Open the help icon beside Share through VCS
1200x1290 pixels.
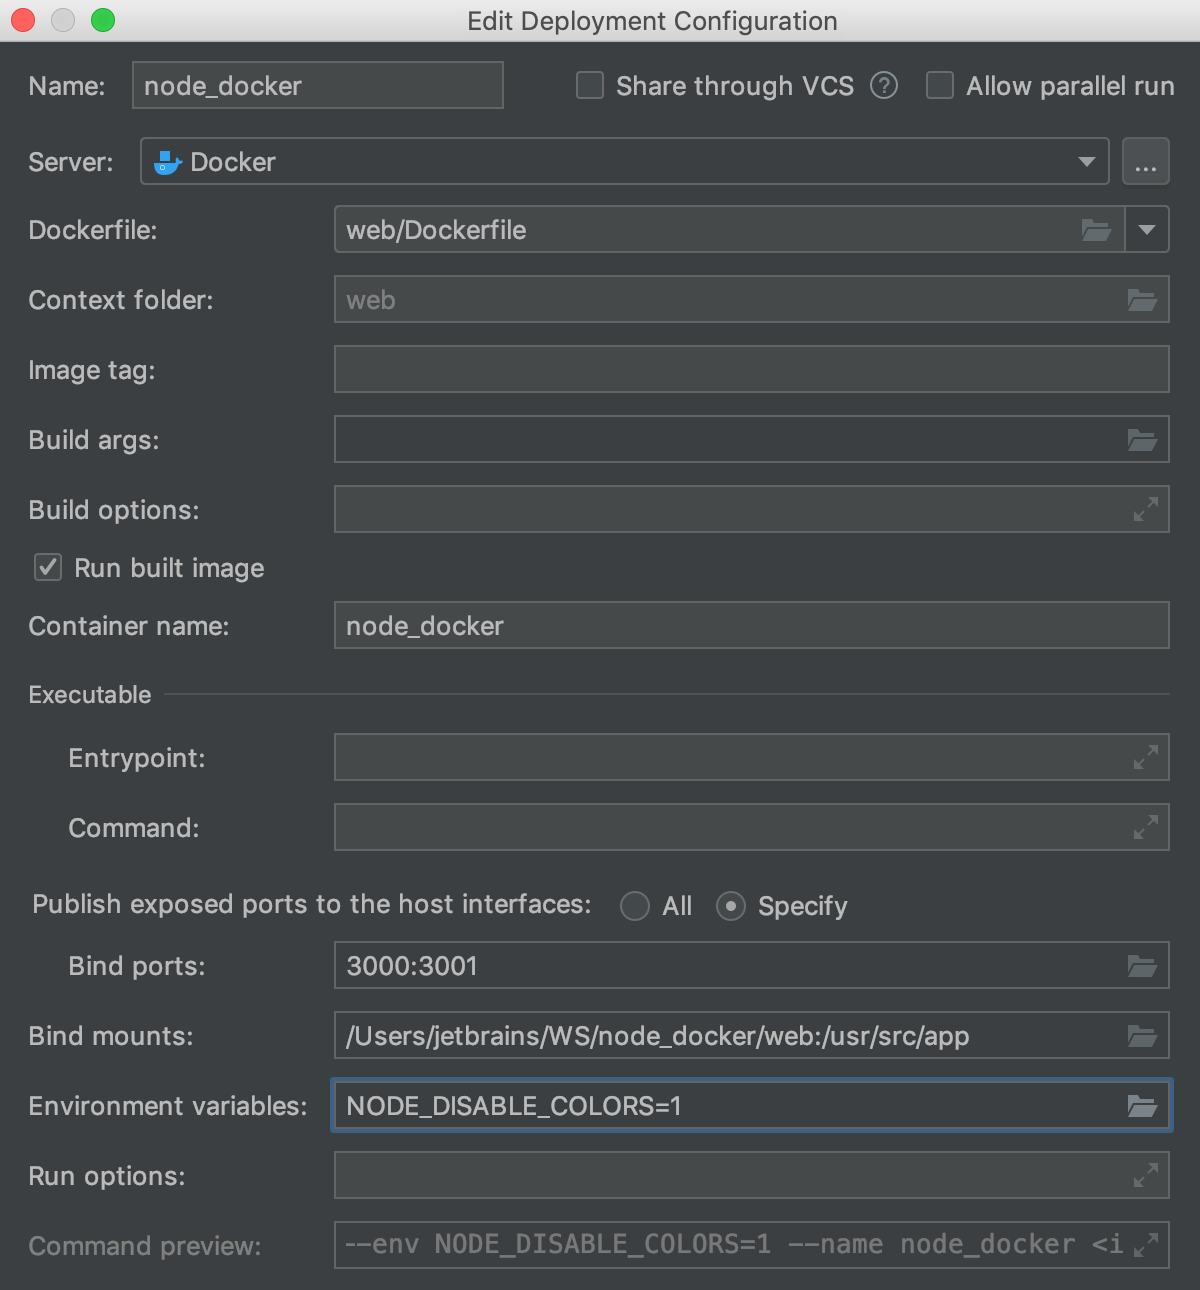tap(884, 86)
